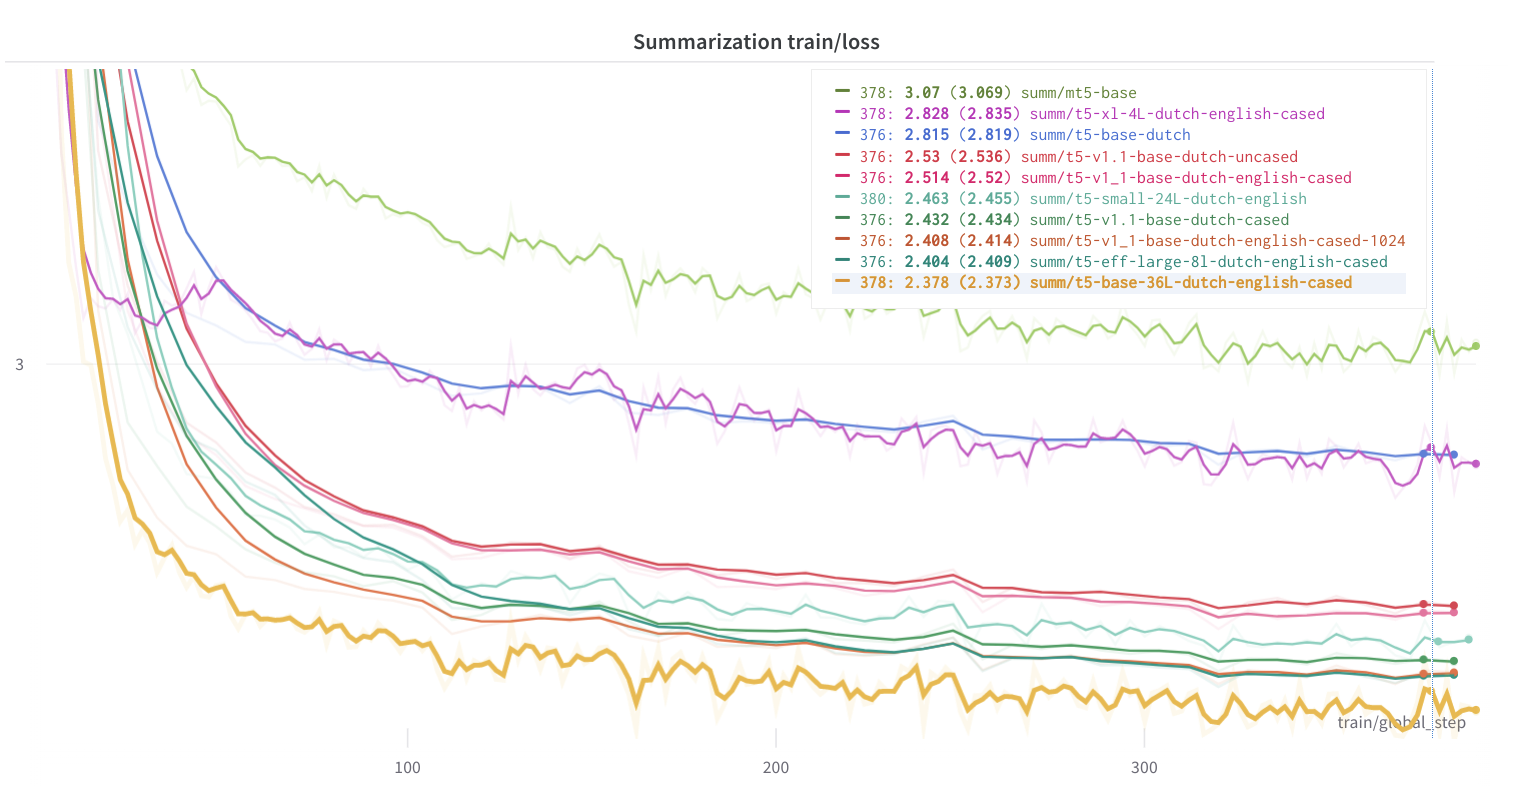
Task: Click the x-axis tick label 100
Action: 407,768
